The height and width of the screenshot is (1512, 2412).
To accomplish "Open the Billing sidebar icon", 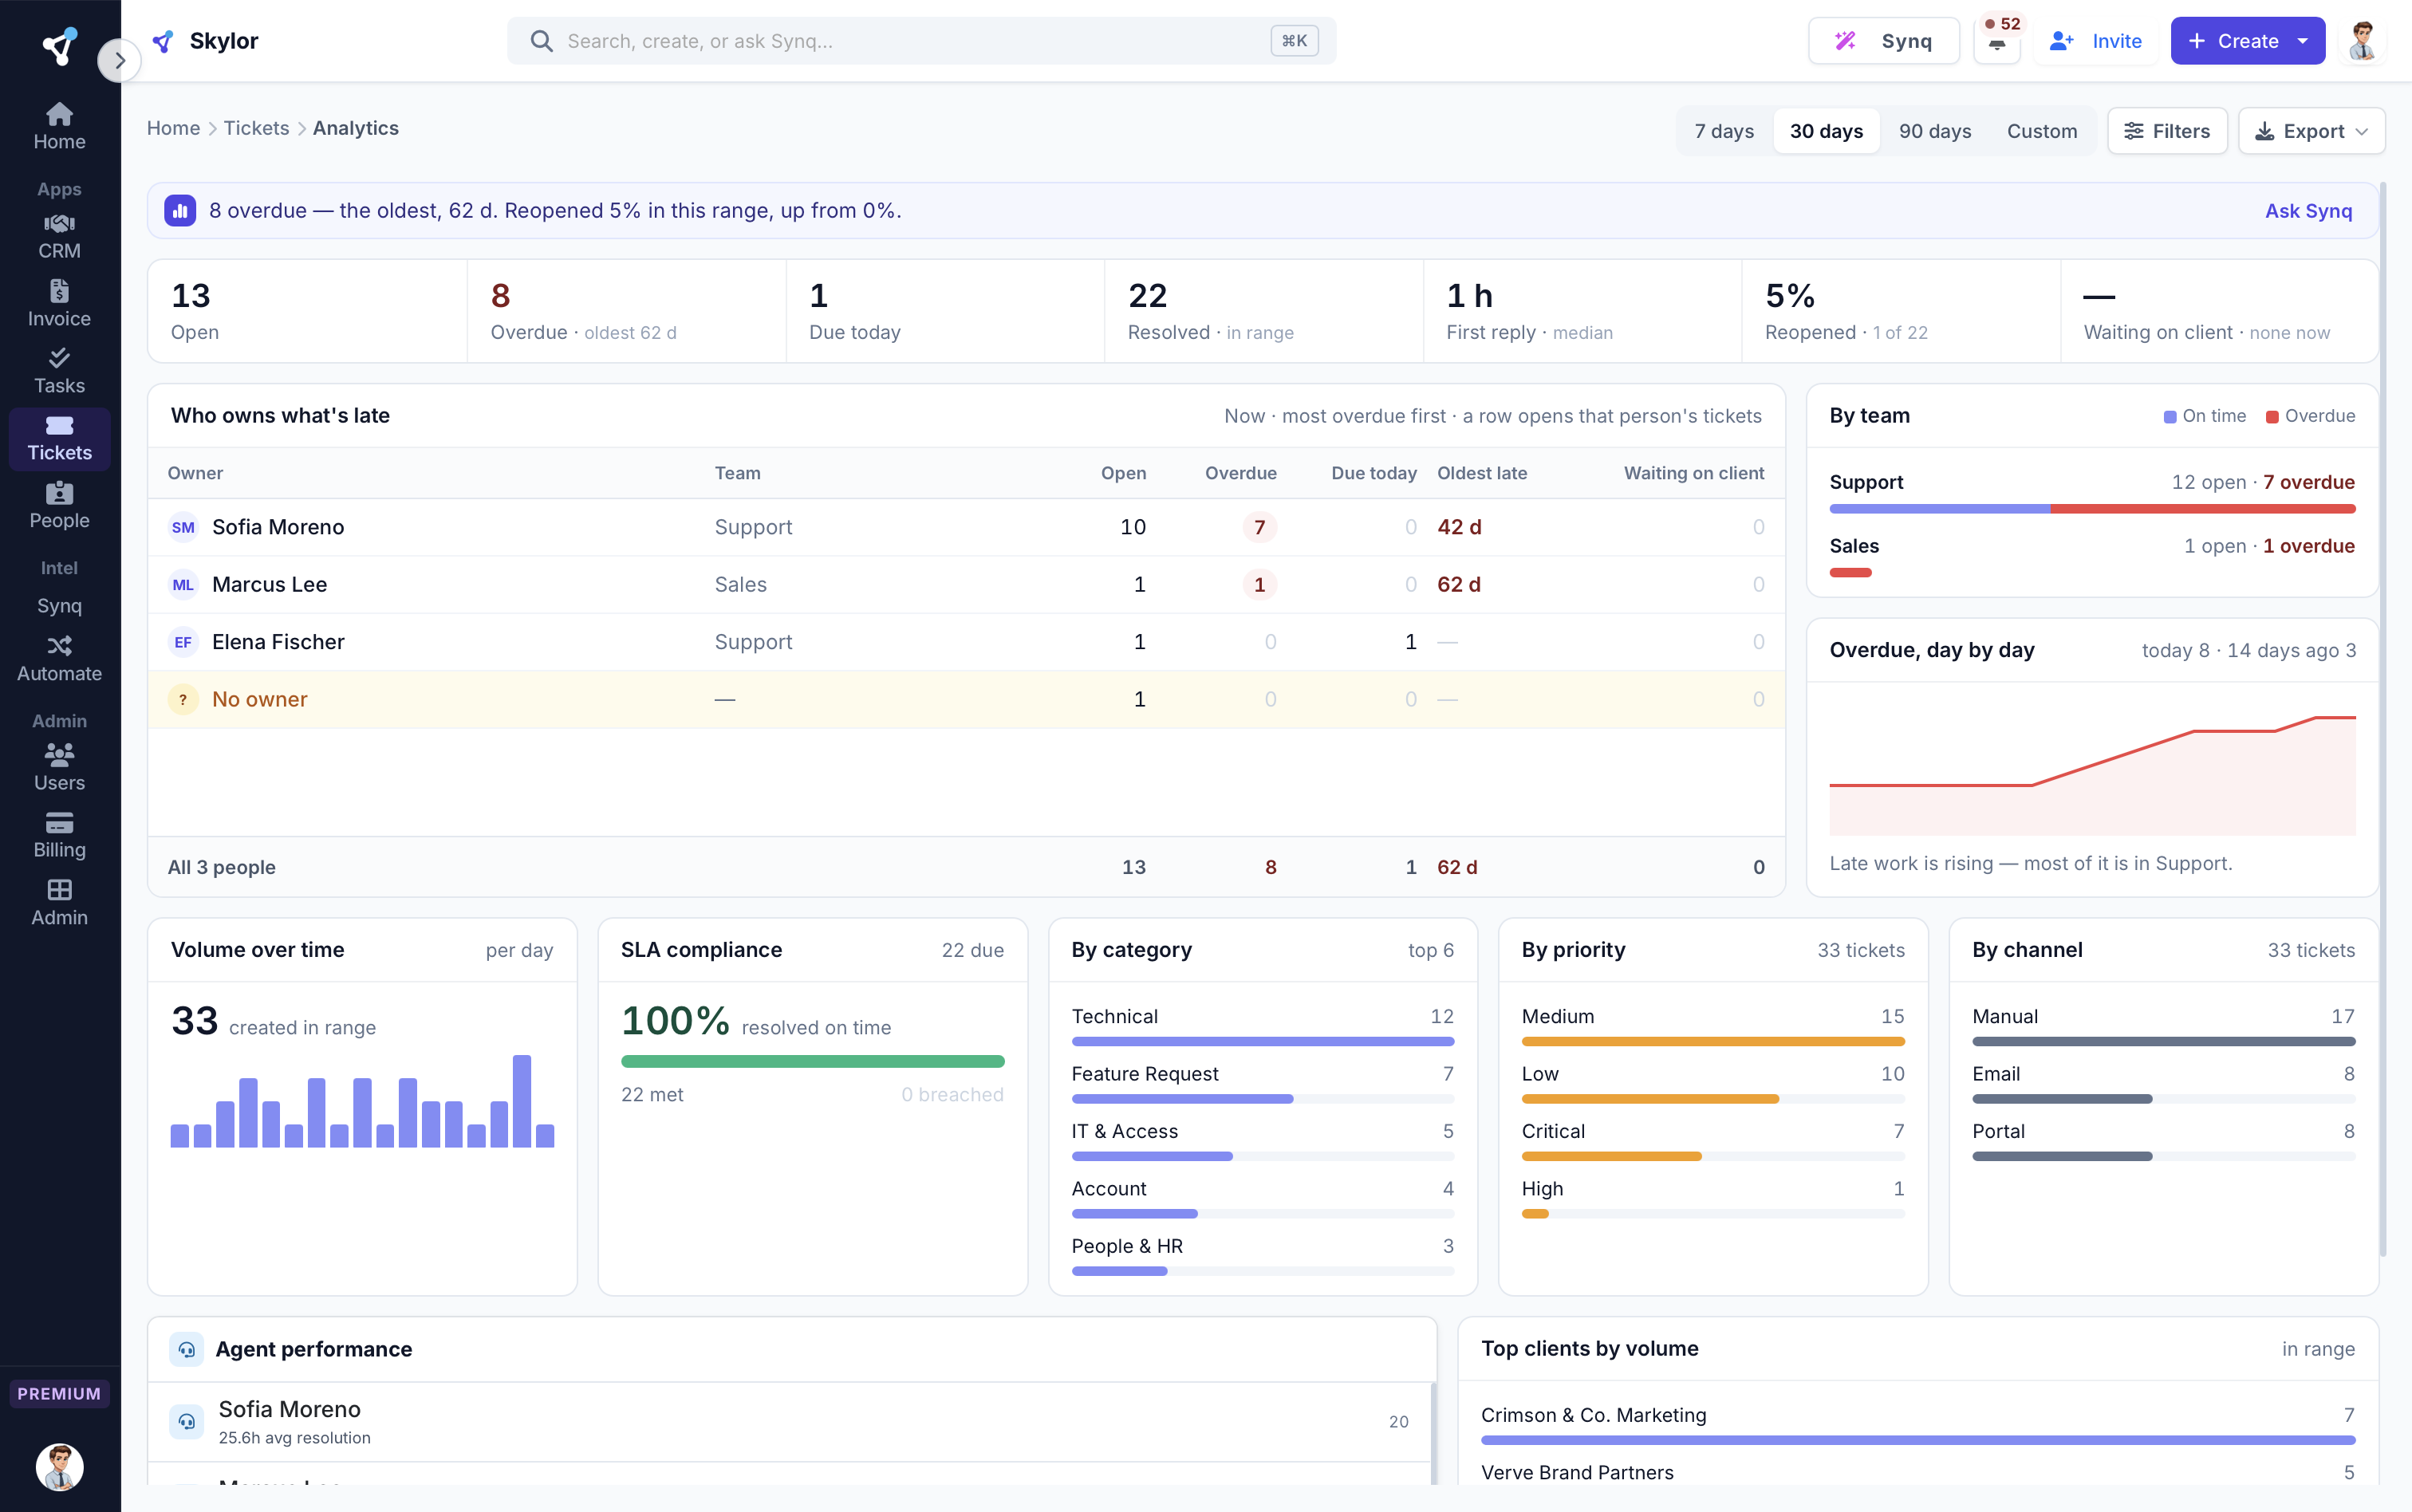I will (x=59, y=835).
